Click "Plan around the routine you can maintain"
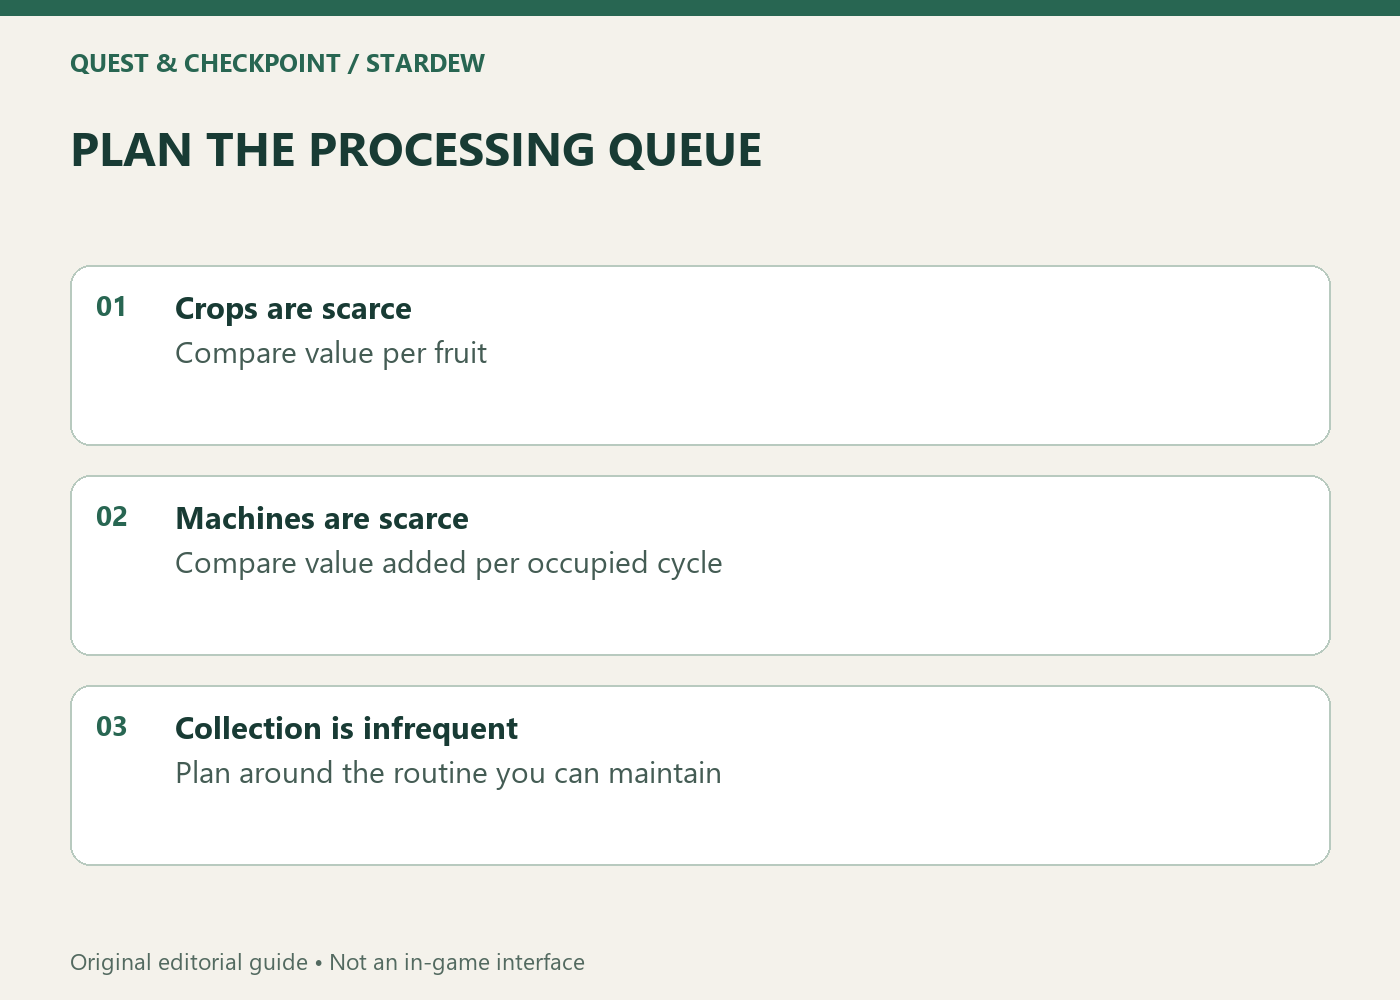Viewport: 1400px width, 1000px height. click(x=448, y=773)
